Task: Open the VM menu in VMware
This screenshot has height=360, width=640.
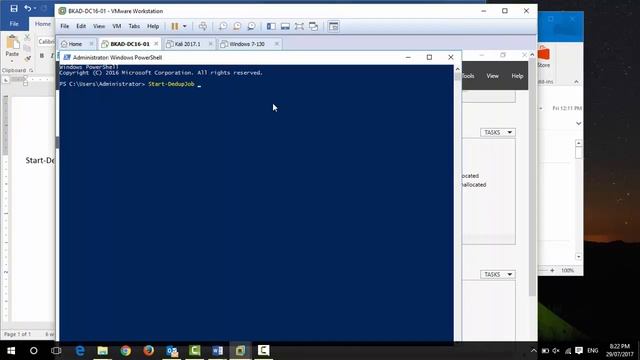Action: coord(117,26)
